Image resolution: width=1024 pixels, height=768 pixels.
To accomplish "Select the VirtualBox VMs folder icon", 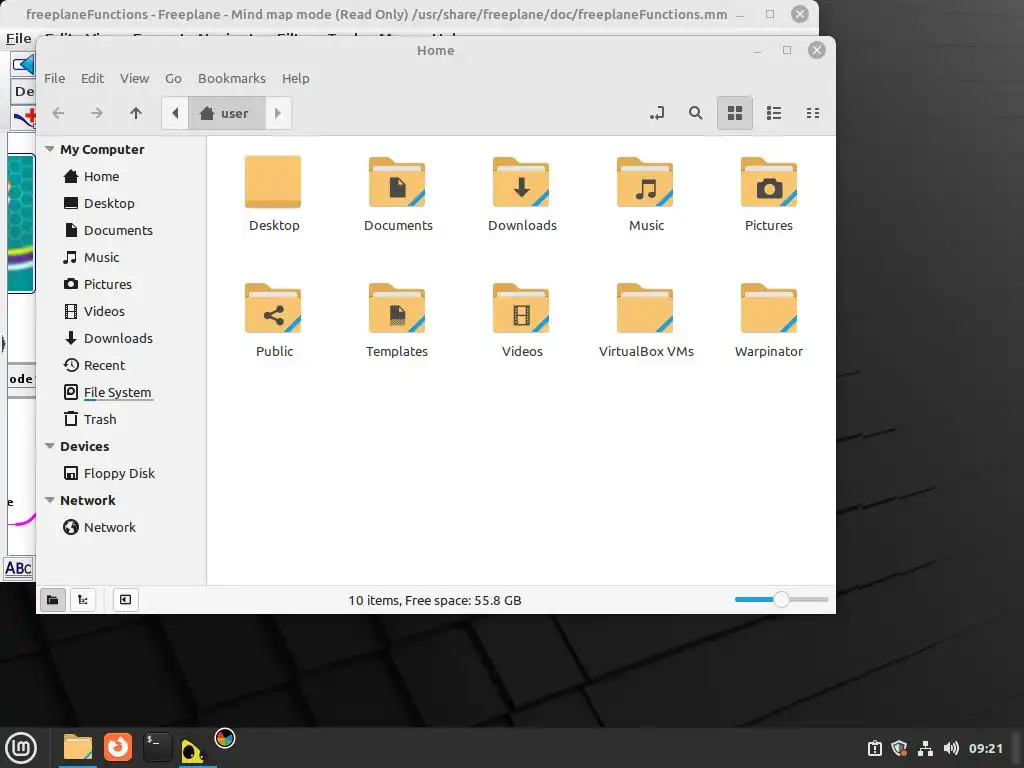I will tap(645, 308).
